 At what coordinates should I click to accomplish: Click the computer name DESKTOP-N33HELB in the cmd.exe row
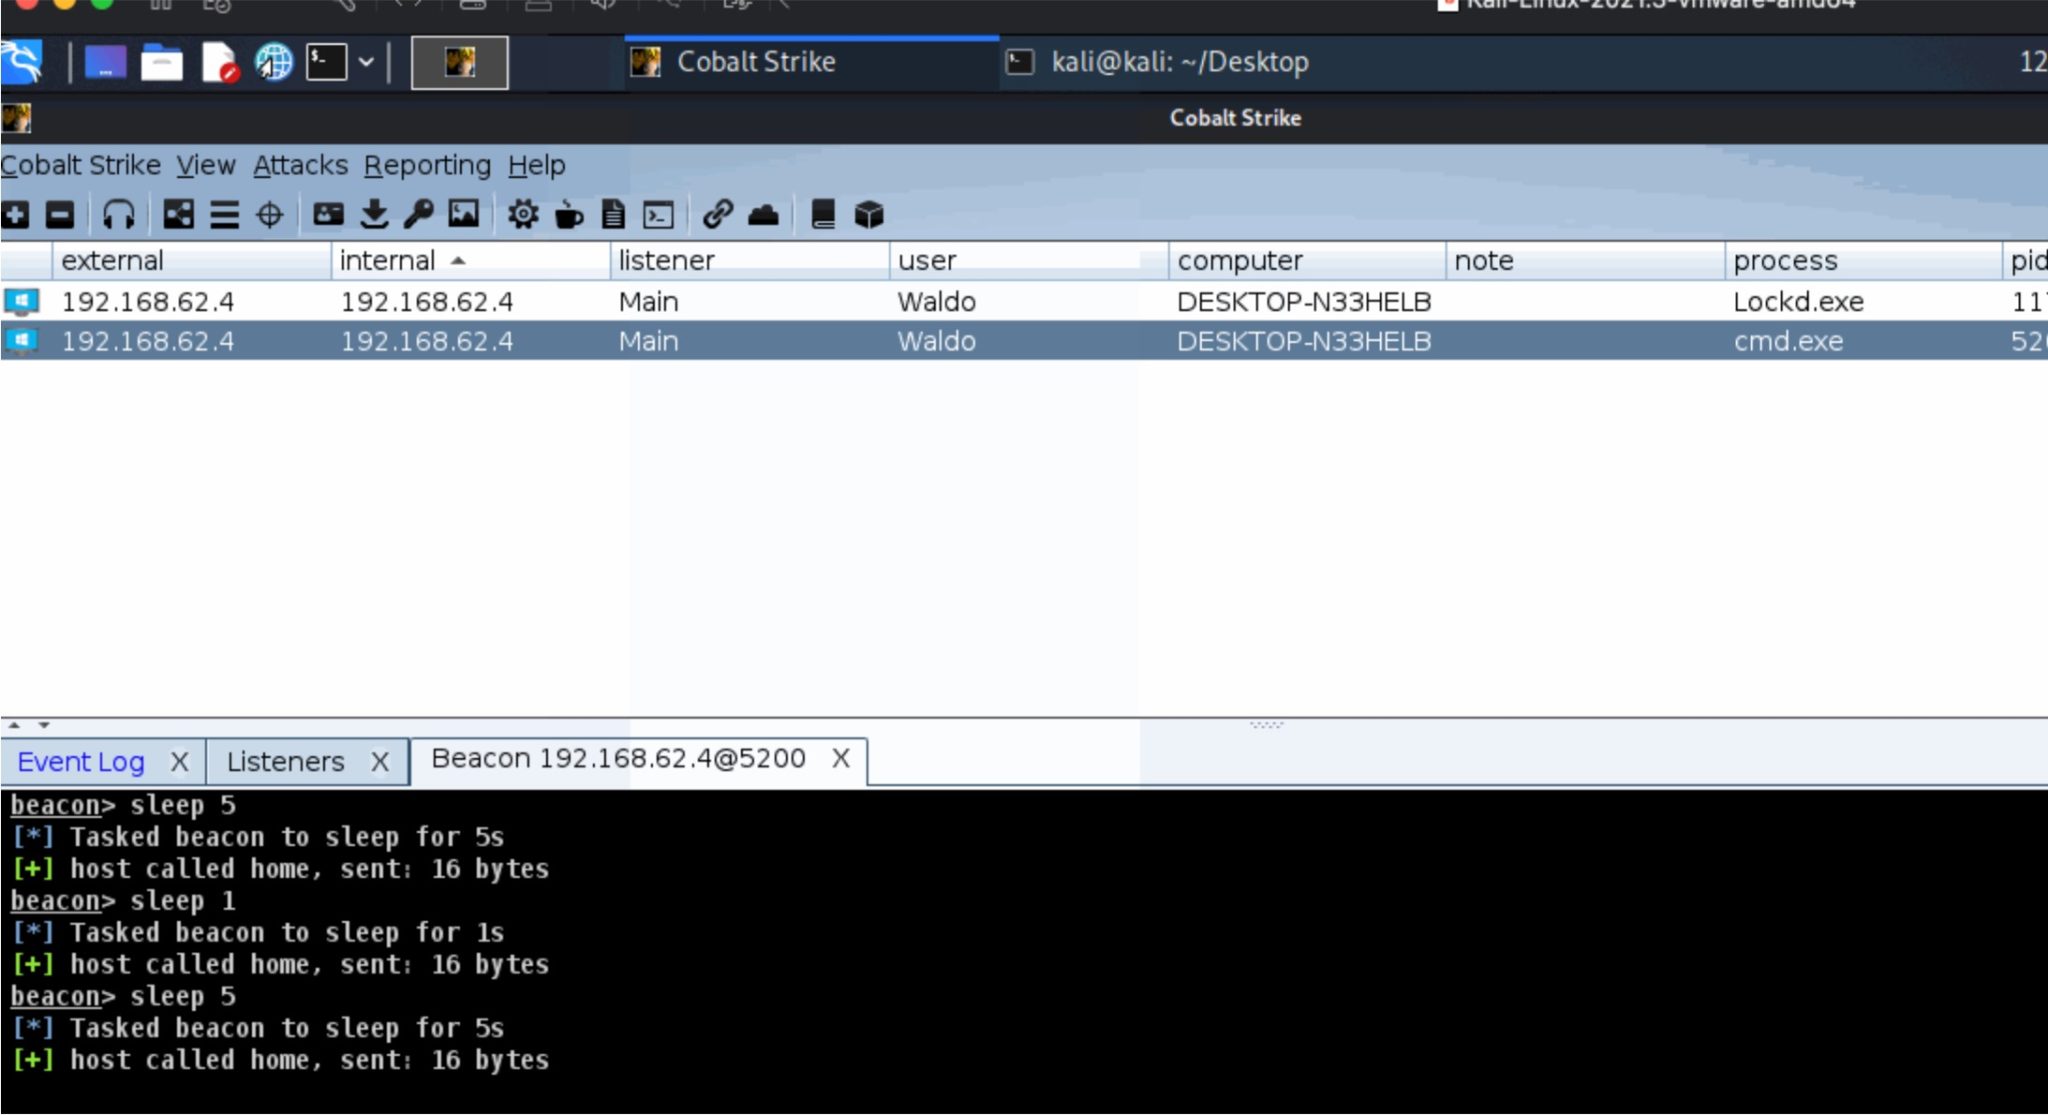(1304, 341)
